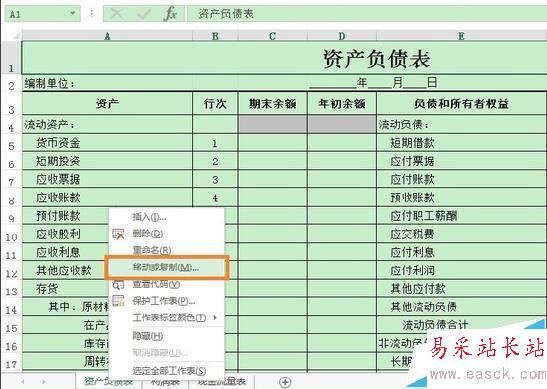The height and width of the screenshot is (389, 547).
Task: Click the 应收利息 cell
Action: coord(65,252)
